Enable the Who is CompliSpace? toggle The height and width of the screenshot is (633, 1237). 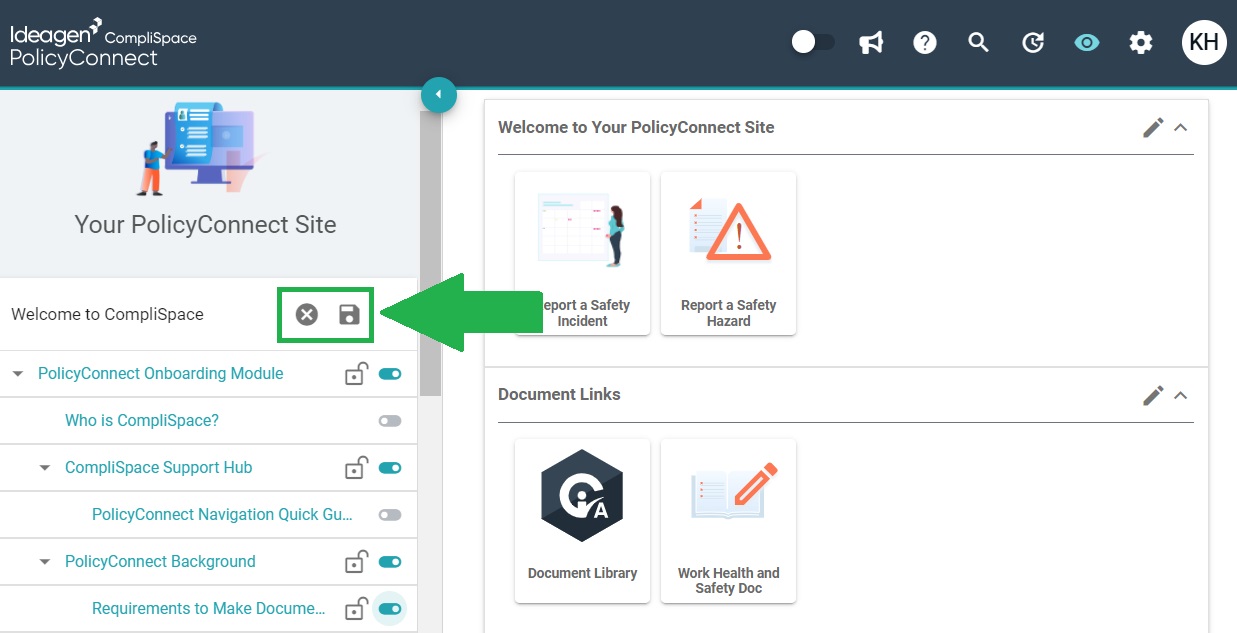(x=390, y=421)
